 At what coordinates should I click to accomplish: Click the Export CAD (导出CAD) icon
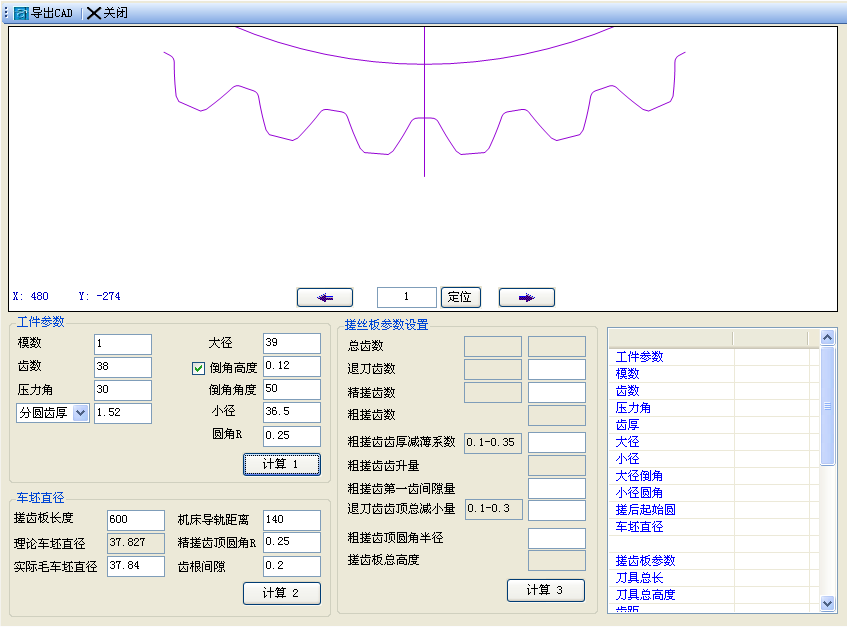(21, 14)
